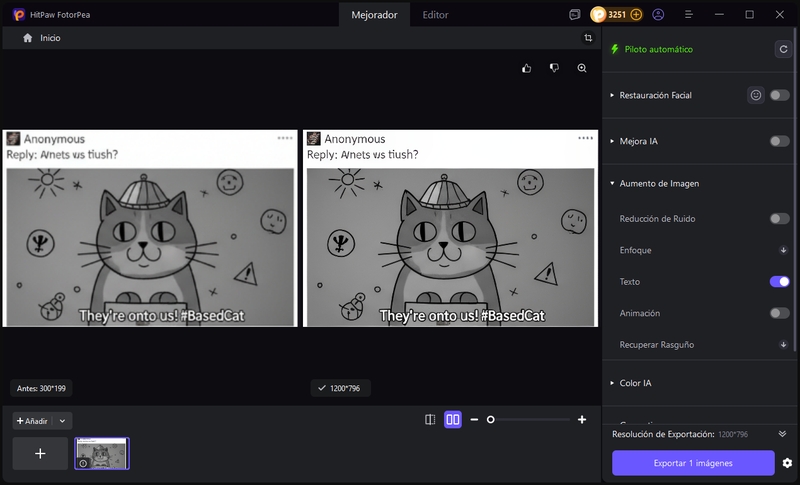This screenshot has height=485, width=800.
Task: Switch to the split slider compare view
Action: click(x=430, y=420)
